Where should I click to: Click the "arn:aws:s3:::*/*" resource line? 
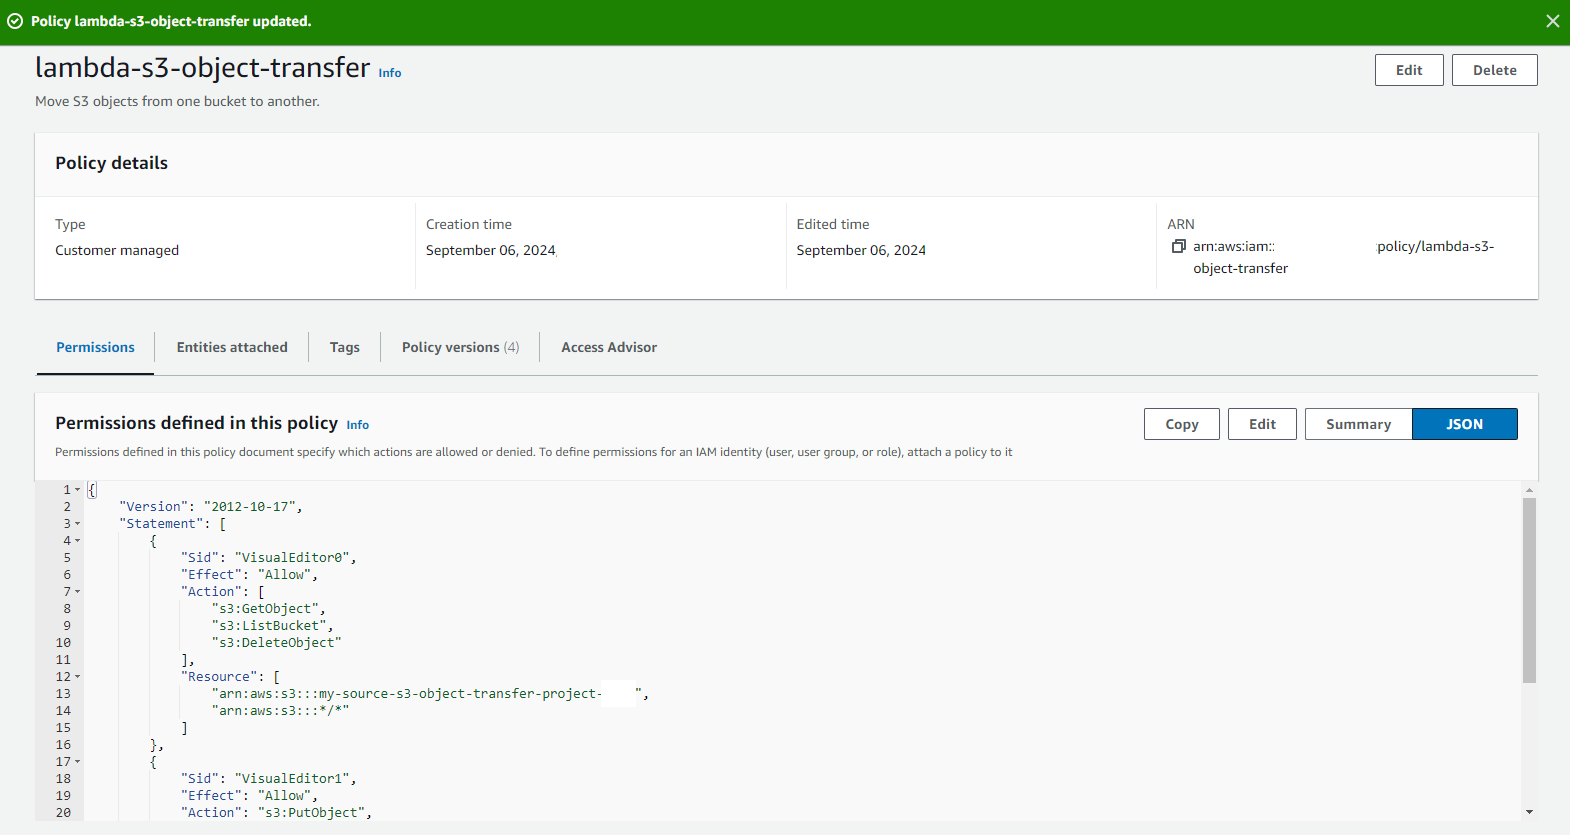pos(280,711)
